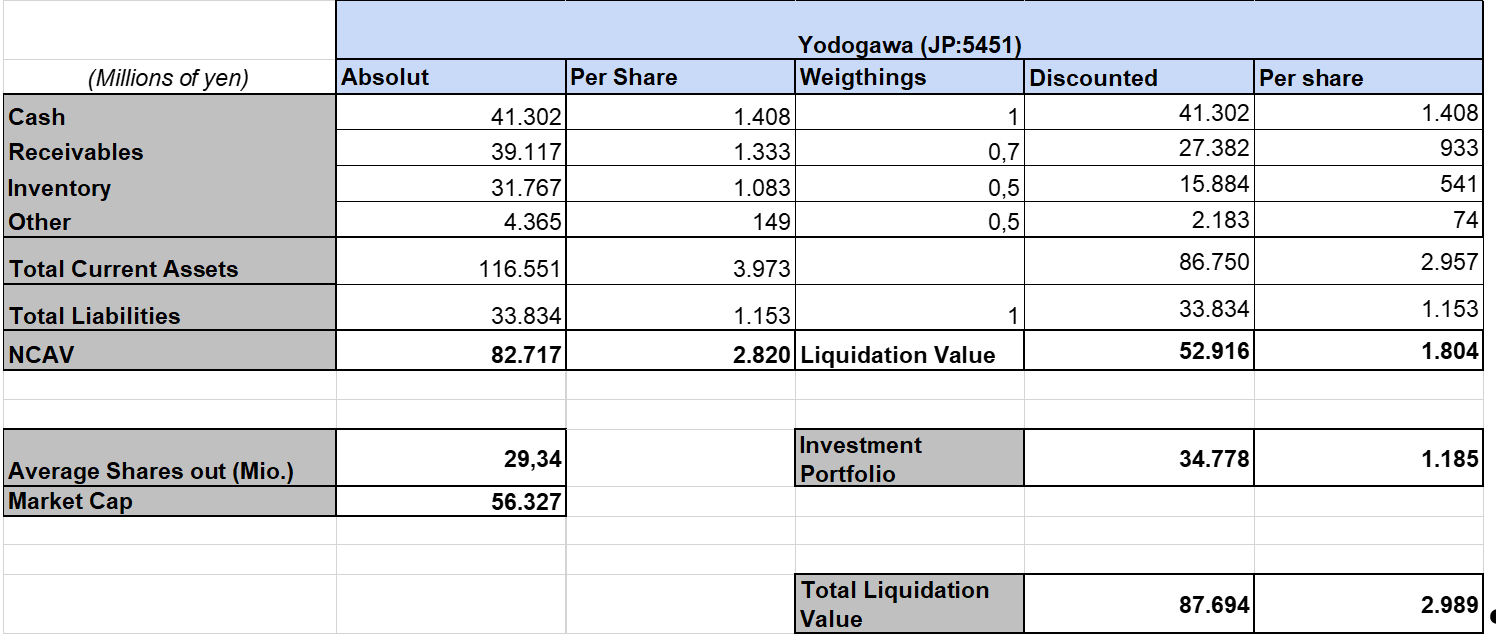Click Total Liquidation Value amount 87.694
1496x636 pixels.
(x=1140, y=604)
